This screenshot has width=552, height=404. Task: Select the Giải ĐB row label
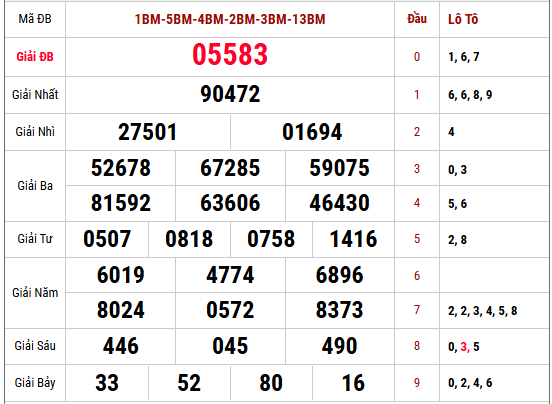point(35,57)
